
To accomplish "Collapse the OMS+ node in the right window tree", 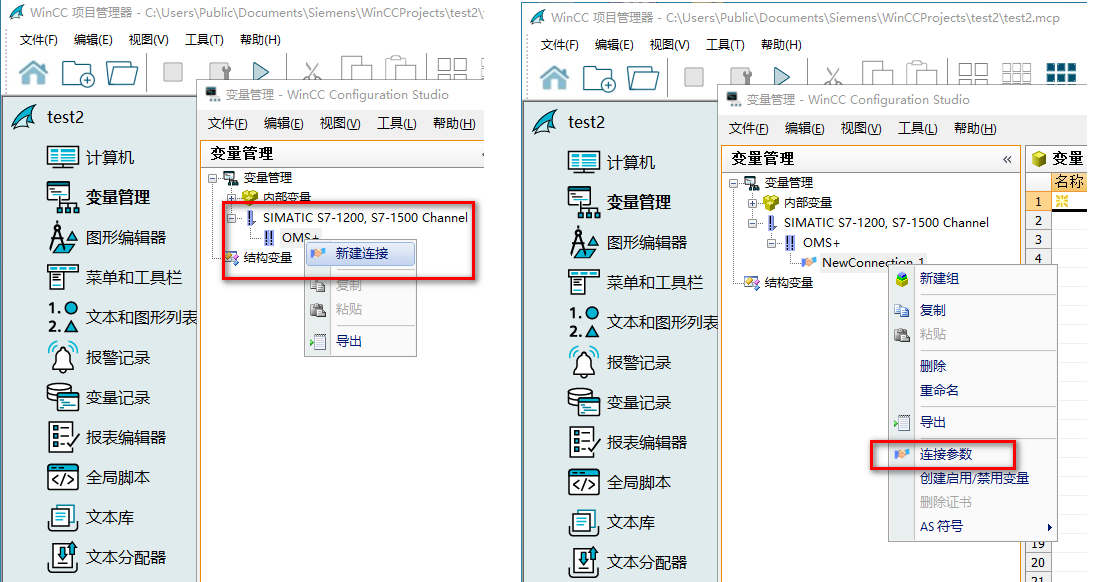I will [772, 243].
